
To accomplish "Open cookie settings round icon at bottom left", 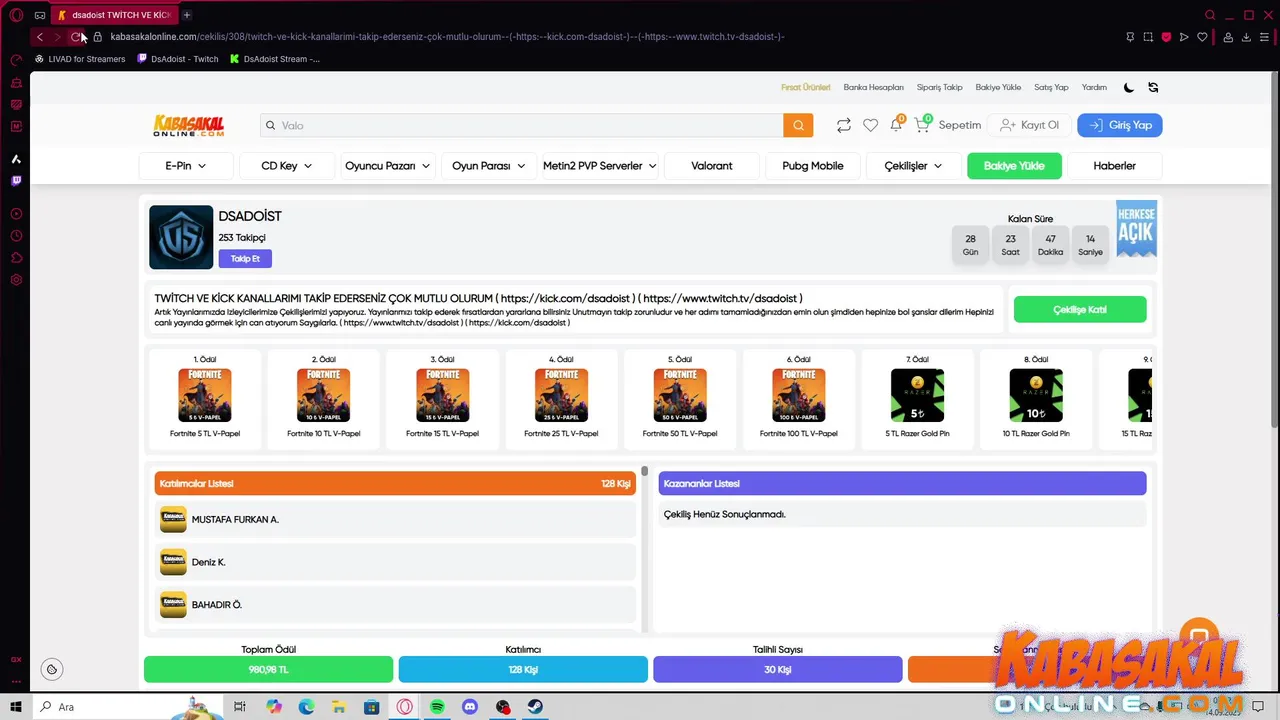I will [52, 669].
